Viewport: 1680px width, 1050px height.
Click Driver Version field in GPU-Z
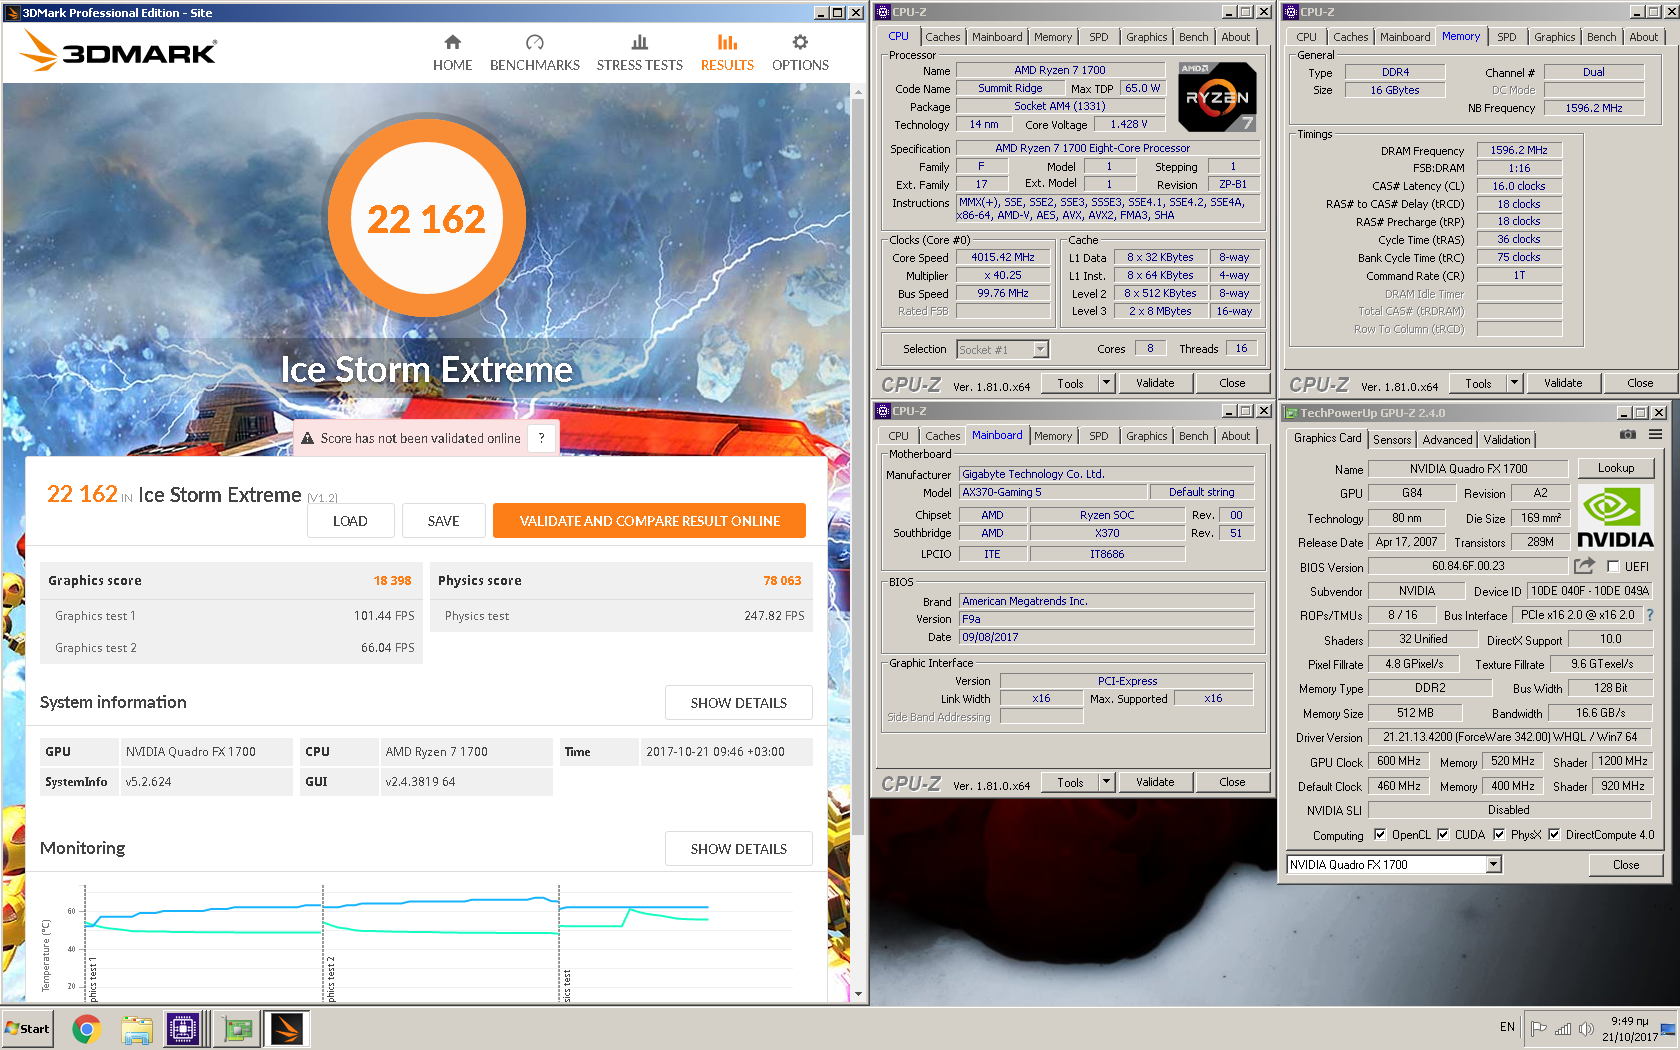pyautogui.click(x=1510, y=737)
